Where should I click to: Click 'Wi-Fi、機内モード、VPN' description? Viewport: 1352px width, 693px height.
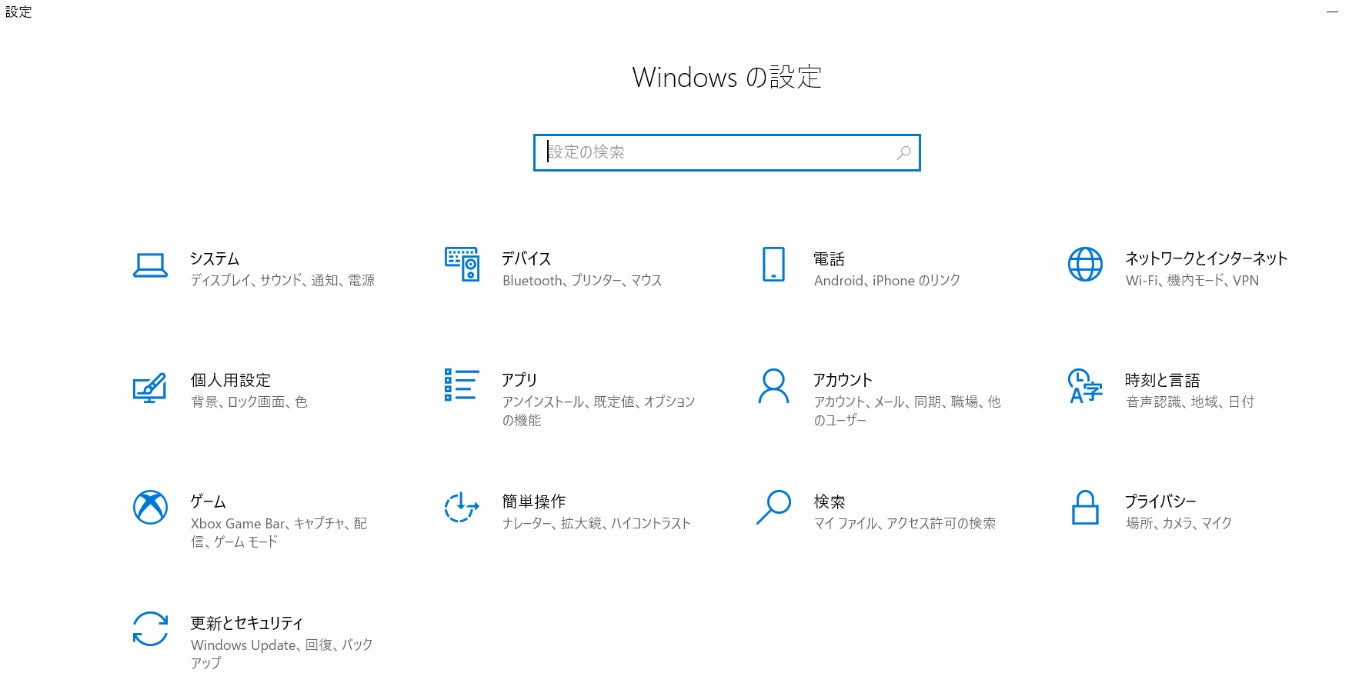pyautogui.click(x=1192, y=281)
